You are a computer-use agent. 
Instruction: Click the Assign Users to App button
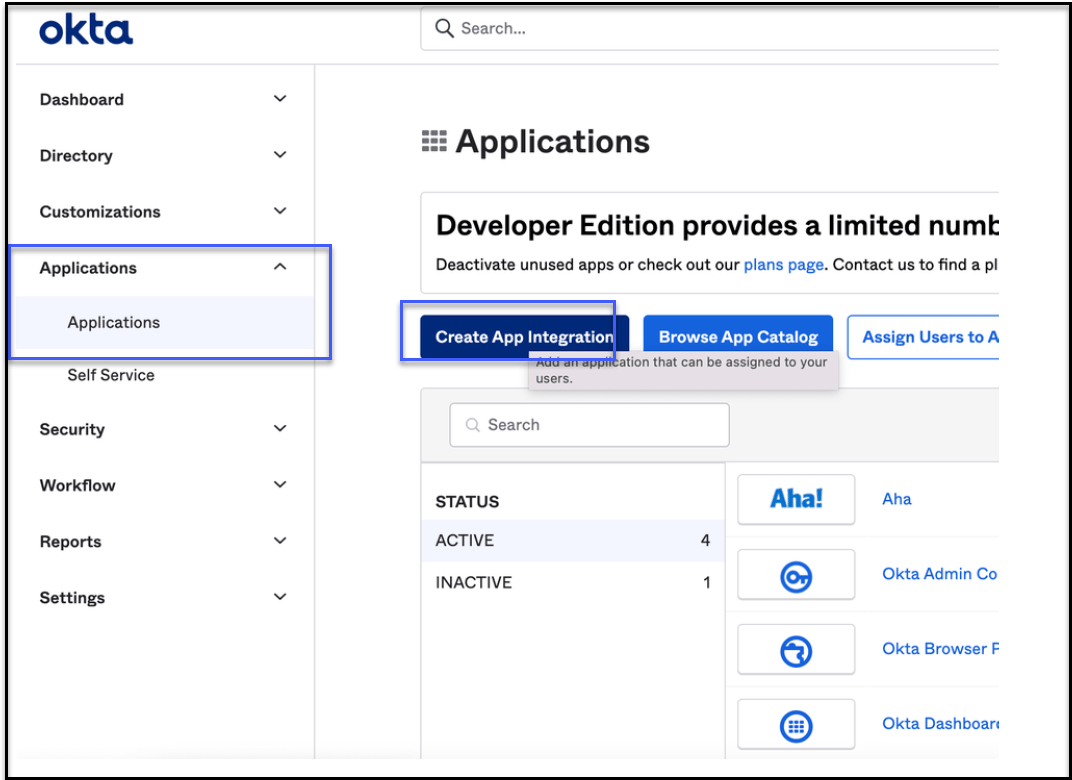[x=923, y=337]
